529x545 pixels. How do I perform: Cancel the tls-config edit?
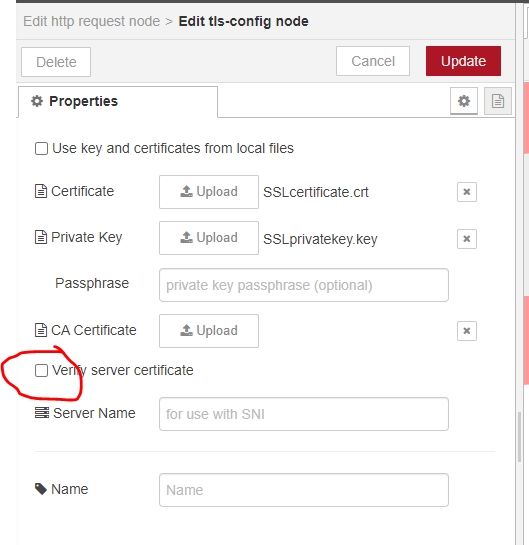373,61
